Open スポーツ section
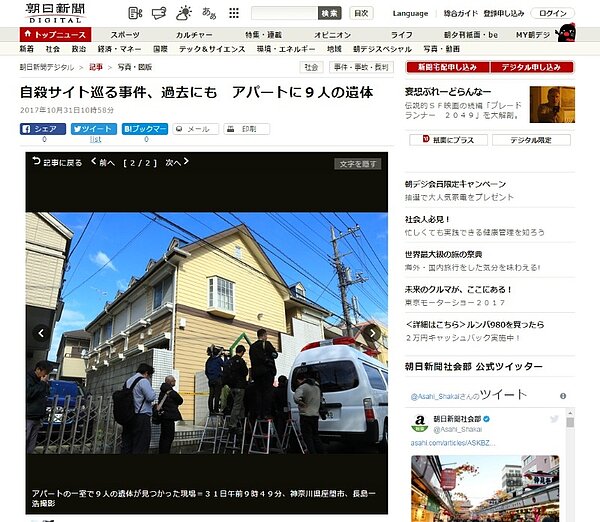The image size is (600, 522). [x=125, y=35]
